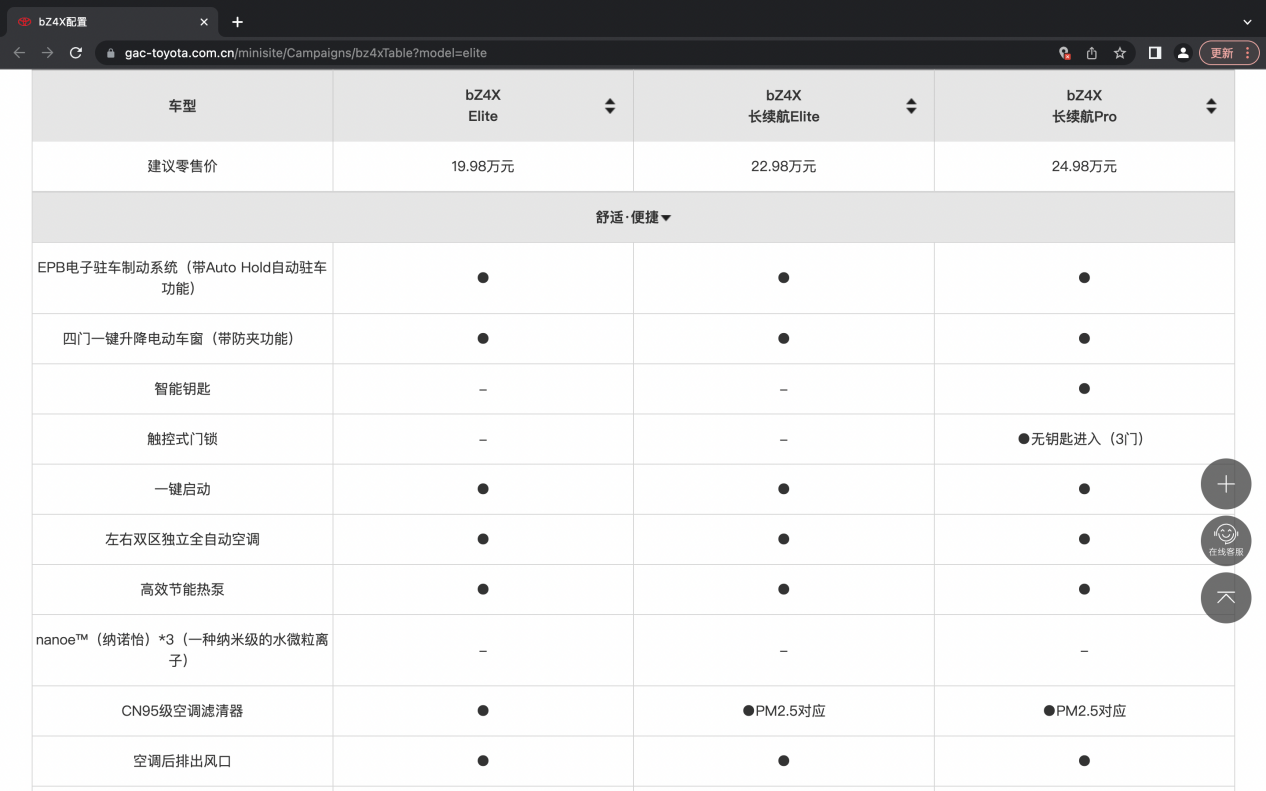1266x791 pixels.
Task: Open model selector for 长续航Pro
Action: click(x=1211, y=106)
